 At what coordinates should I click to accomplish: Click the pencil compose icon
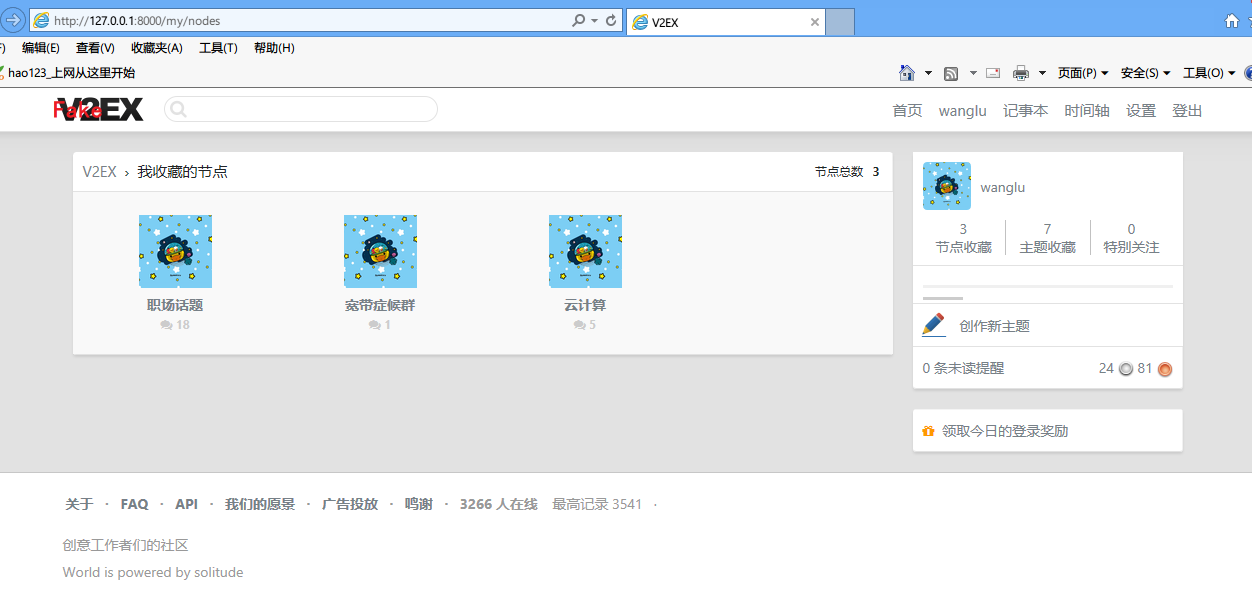(933, 325)
